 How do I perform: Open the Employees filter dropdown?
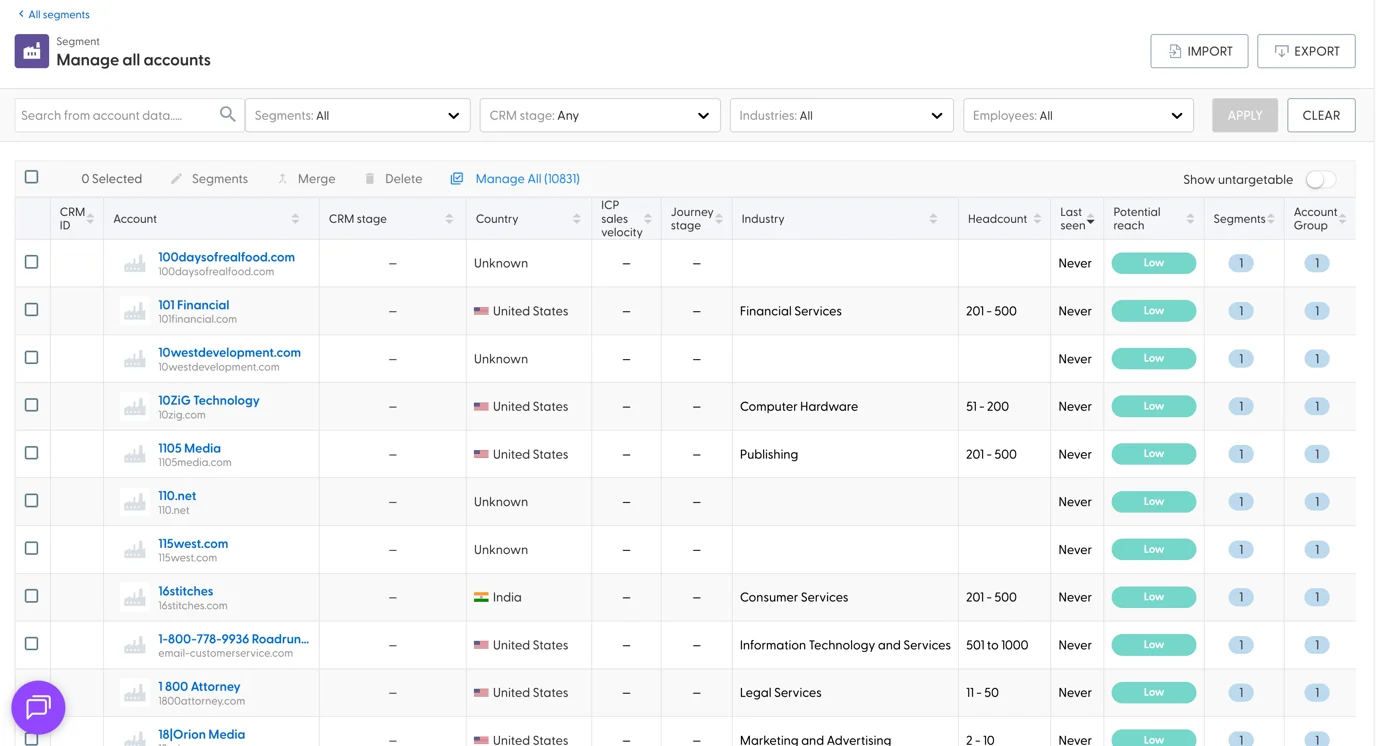[1078, 115]
